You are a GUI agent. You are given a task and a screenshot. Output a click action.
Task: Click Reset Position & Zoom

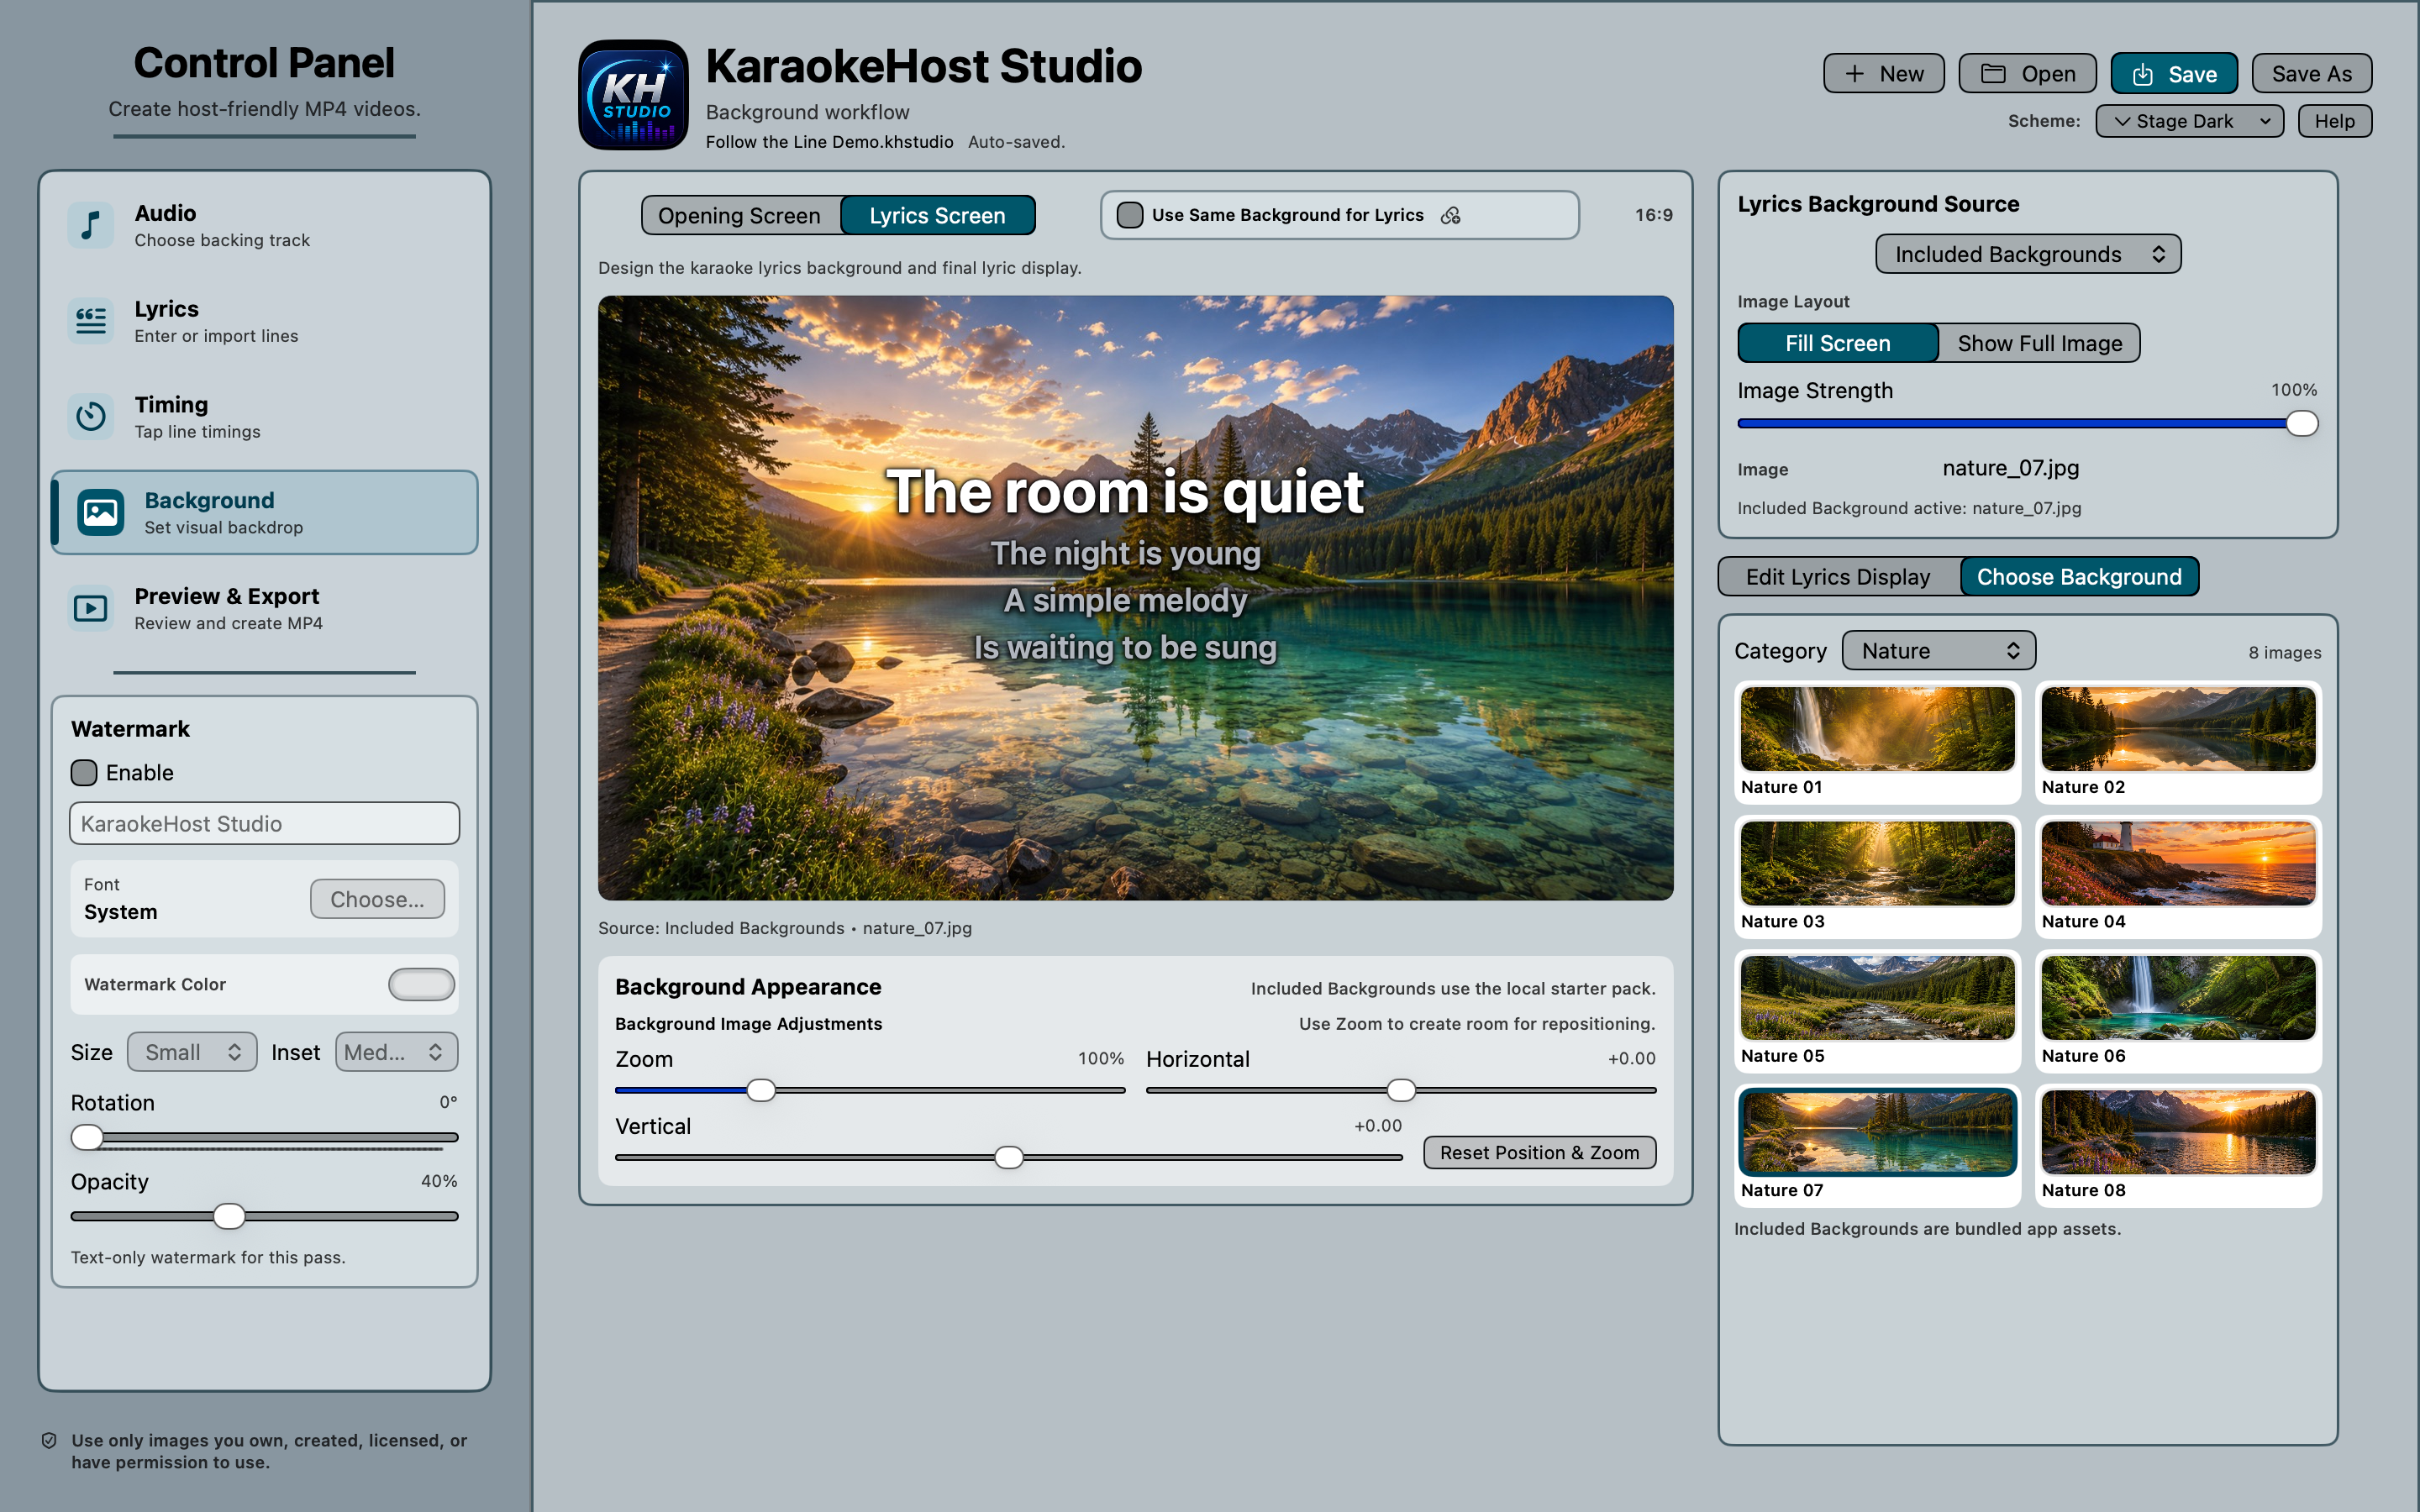point(1539,1152)
